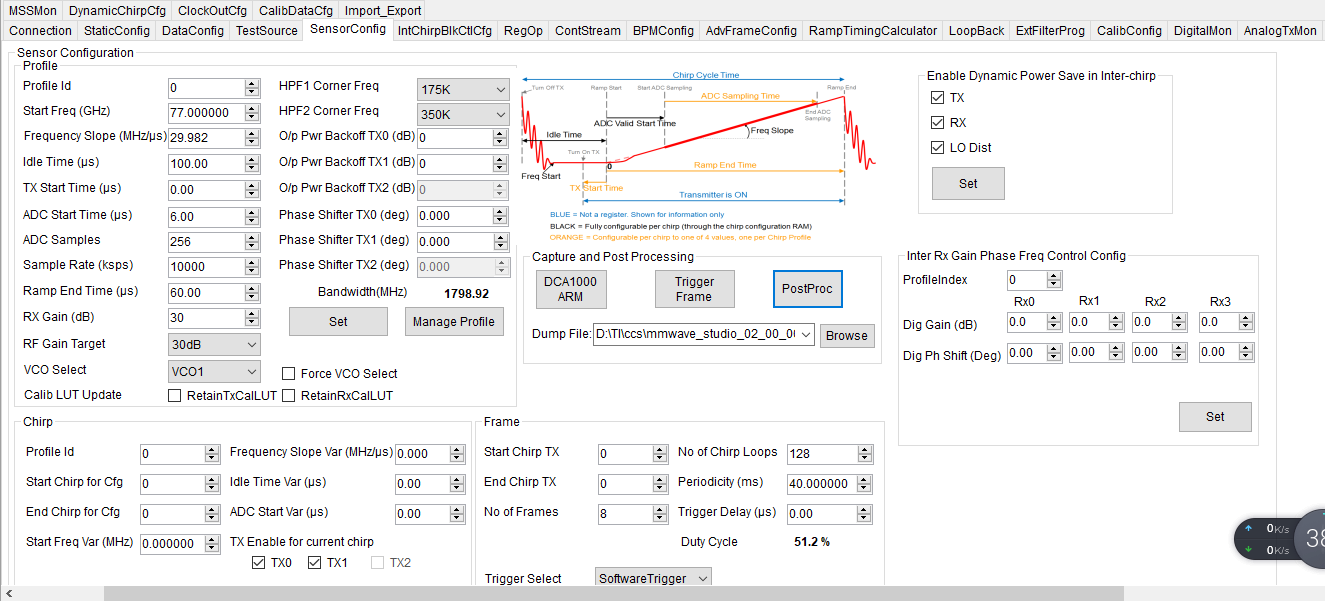This screenshot has height=601, width=1325.
Task: Switch to the BPMConfig tab
Action: pyautogui.click(x=663, y=31)
